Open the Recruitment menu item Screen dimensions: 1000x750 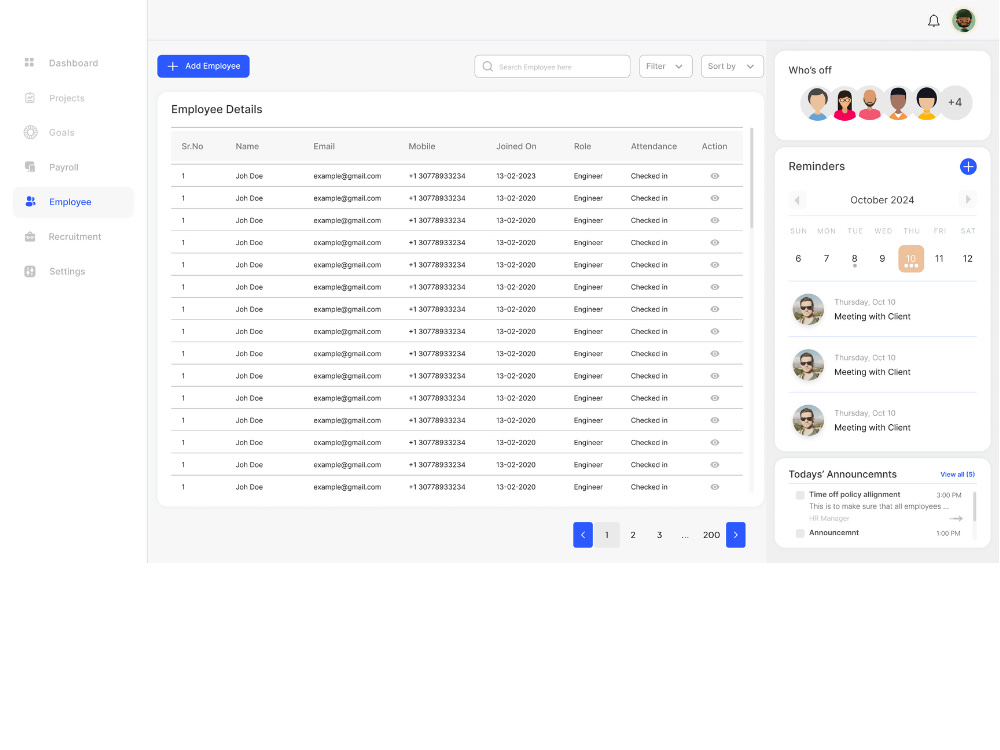(73, 237)
